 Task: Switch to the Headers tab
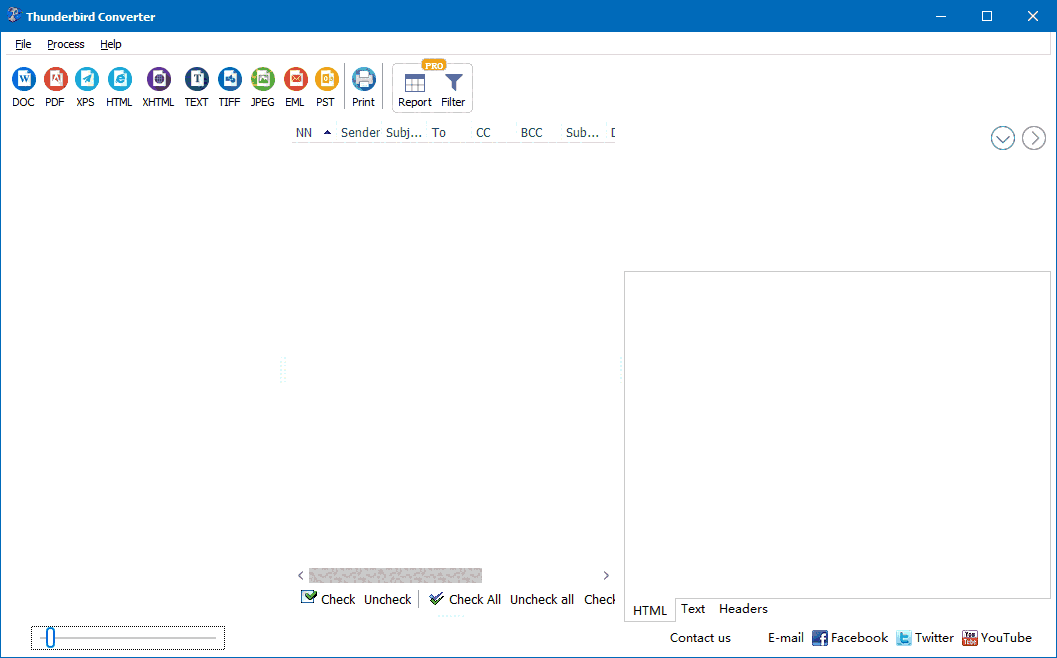tap(743, 609)
